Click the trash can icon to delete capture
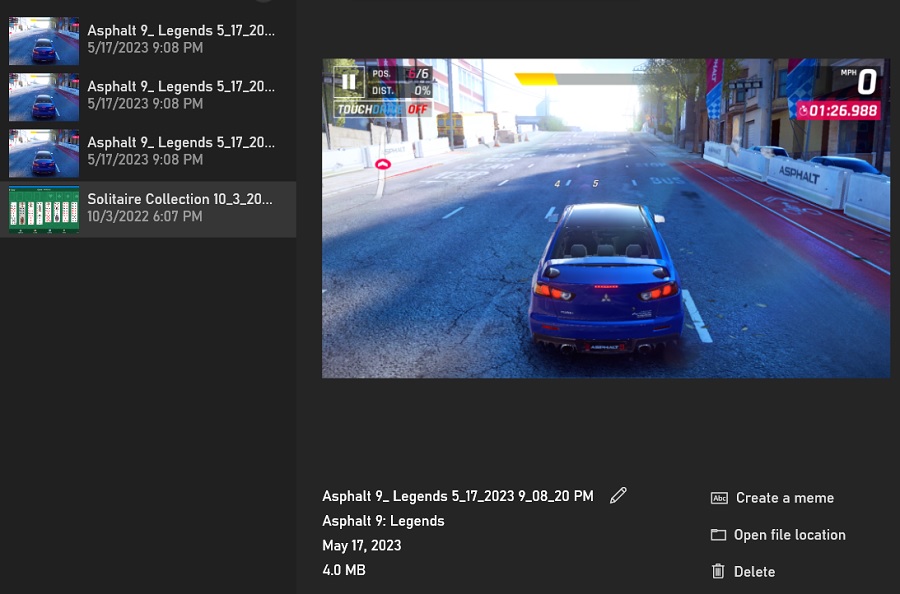 point(718,571)
